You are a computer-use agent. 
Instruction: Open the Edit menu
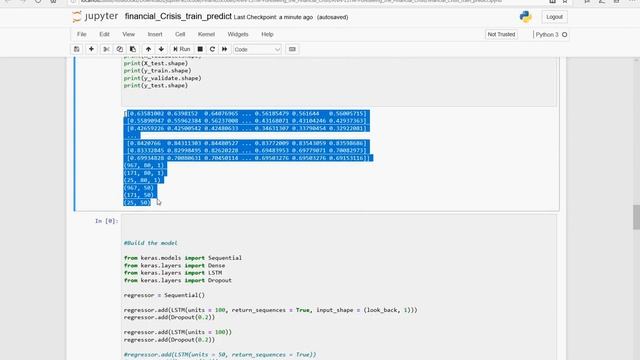click(104, 34)
